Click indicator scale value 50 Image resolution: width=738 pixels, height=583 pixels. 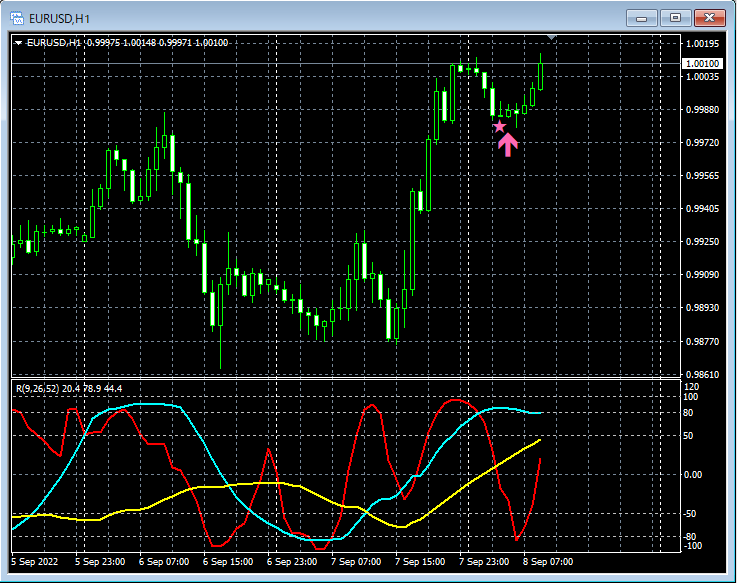688,436
